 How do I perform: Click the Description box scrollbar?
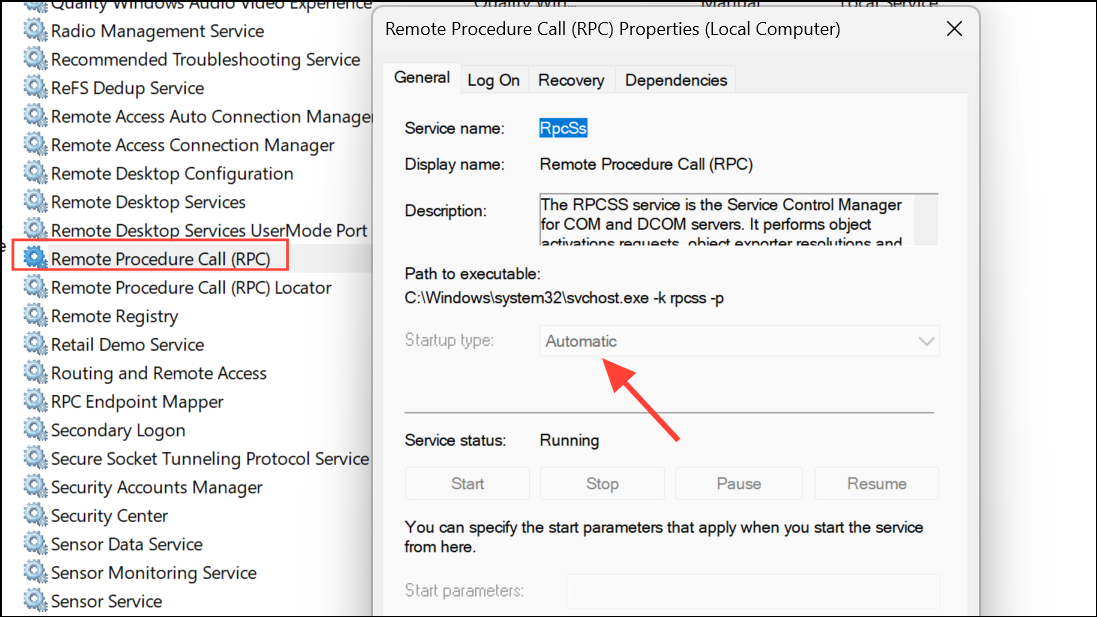926,220
